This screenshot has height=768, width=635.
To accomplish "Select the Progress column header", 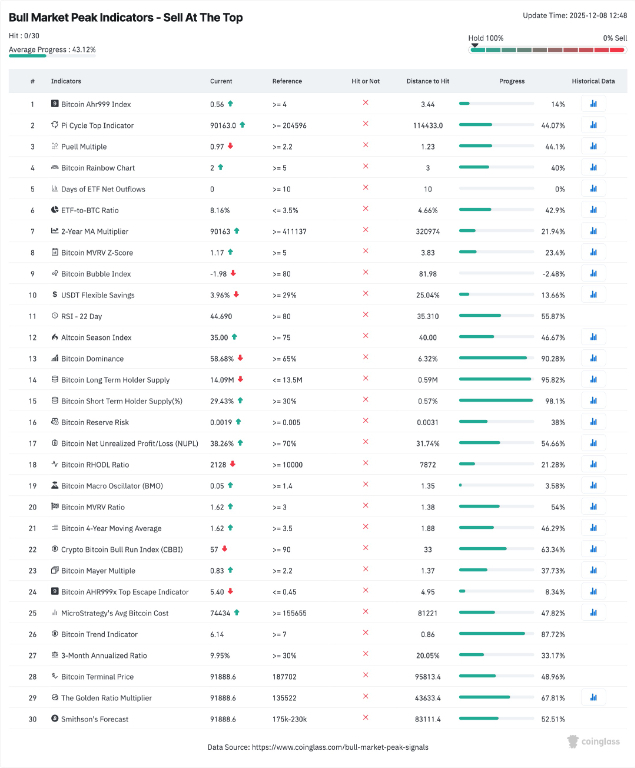I will click(x=511, y=81).
